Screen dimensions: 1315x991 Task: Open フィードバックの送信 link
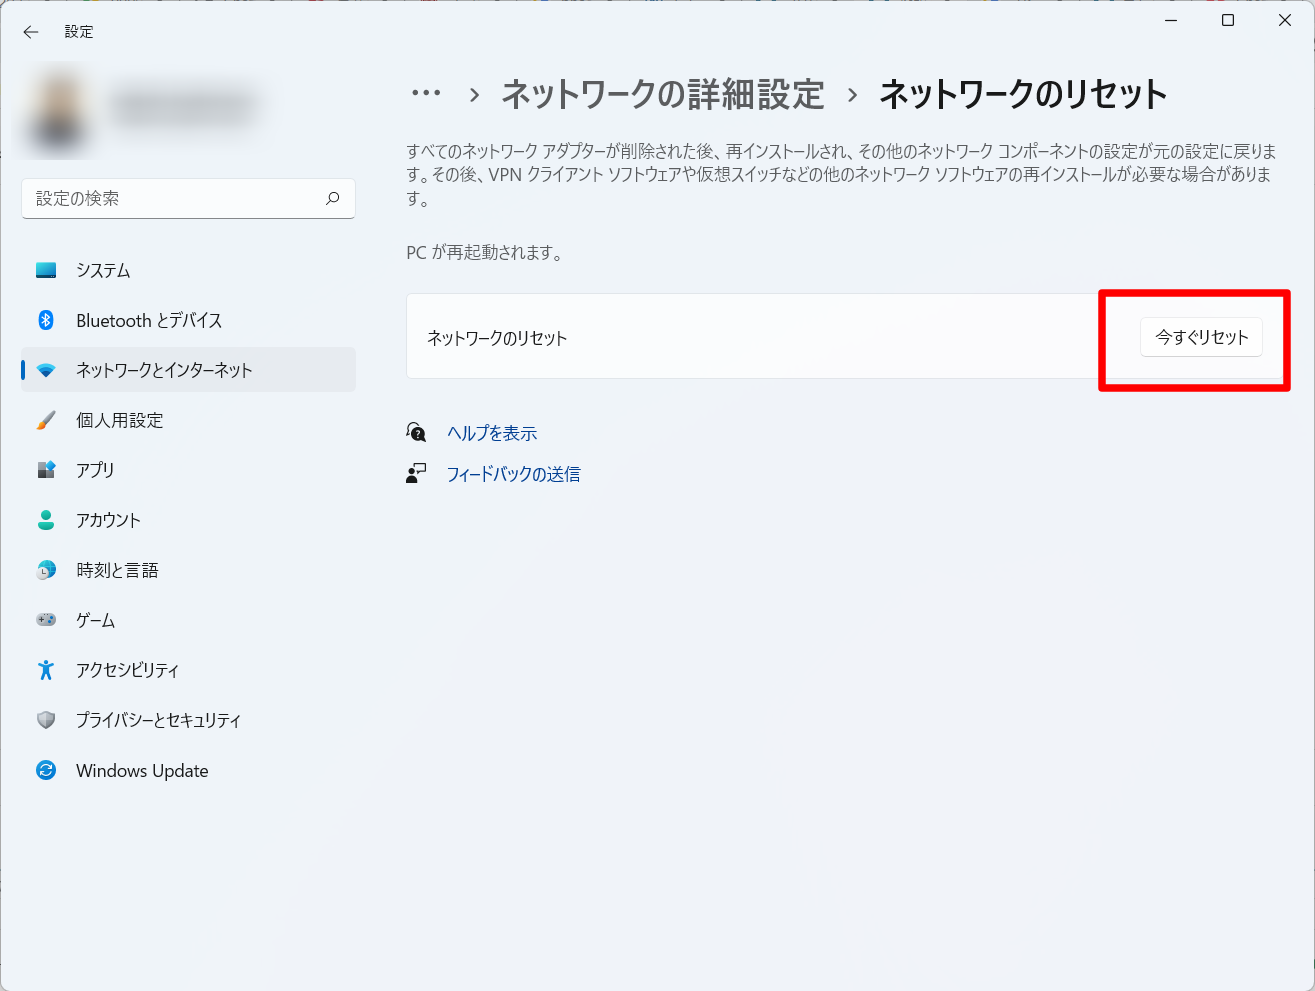(x=513, y=474)
